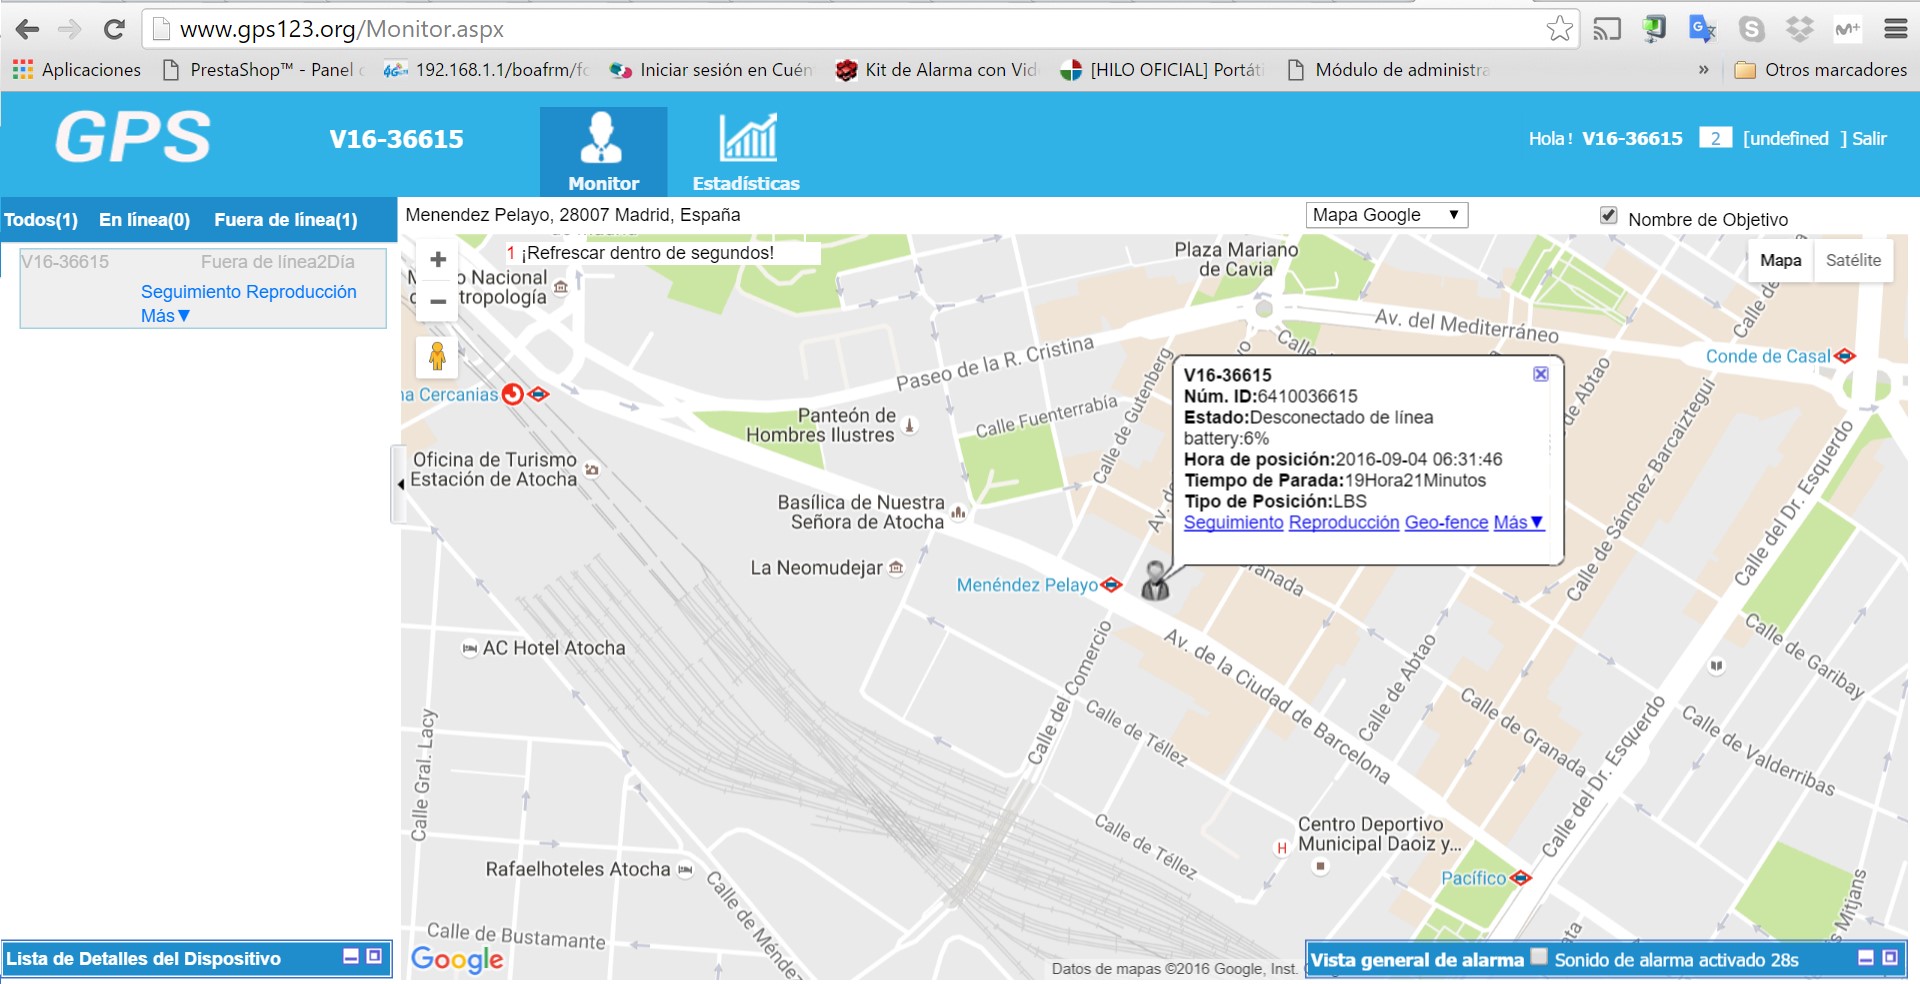Open Kit de Alarma bookmark
The width and height of the screenshot is (1920, 984).
(937, 70)
